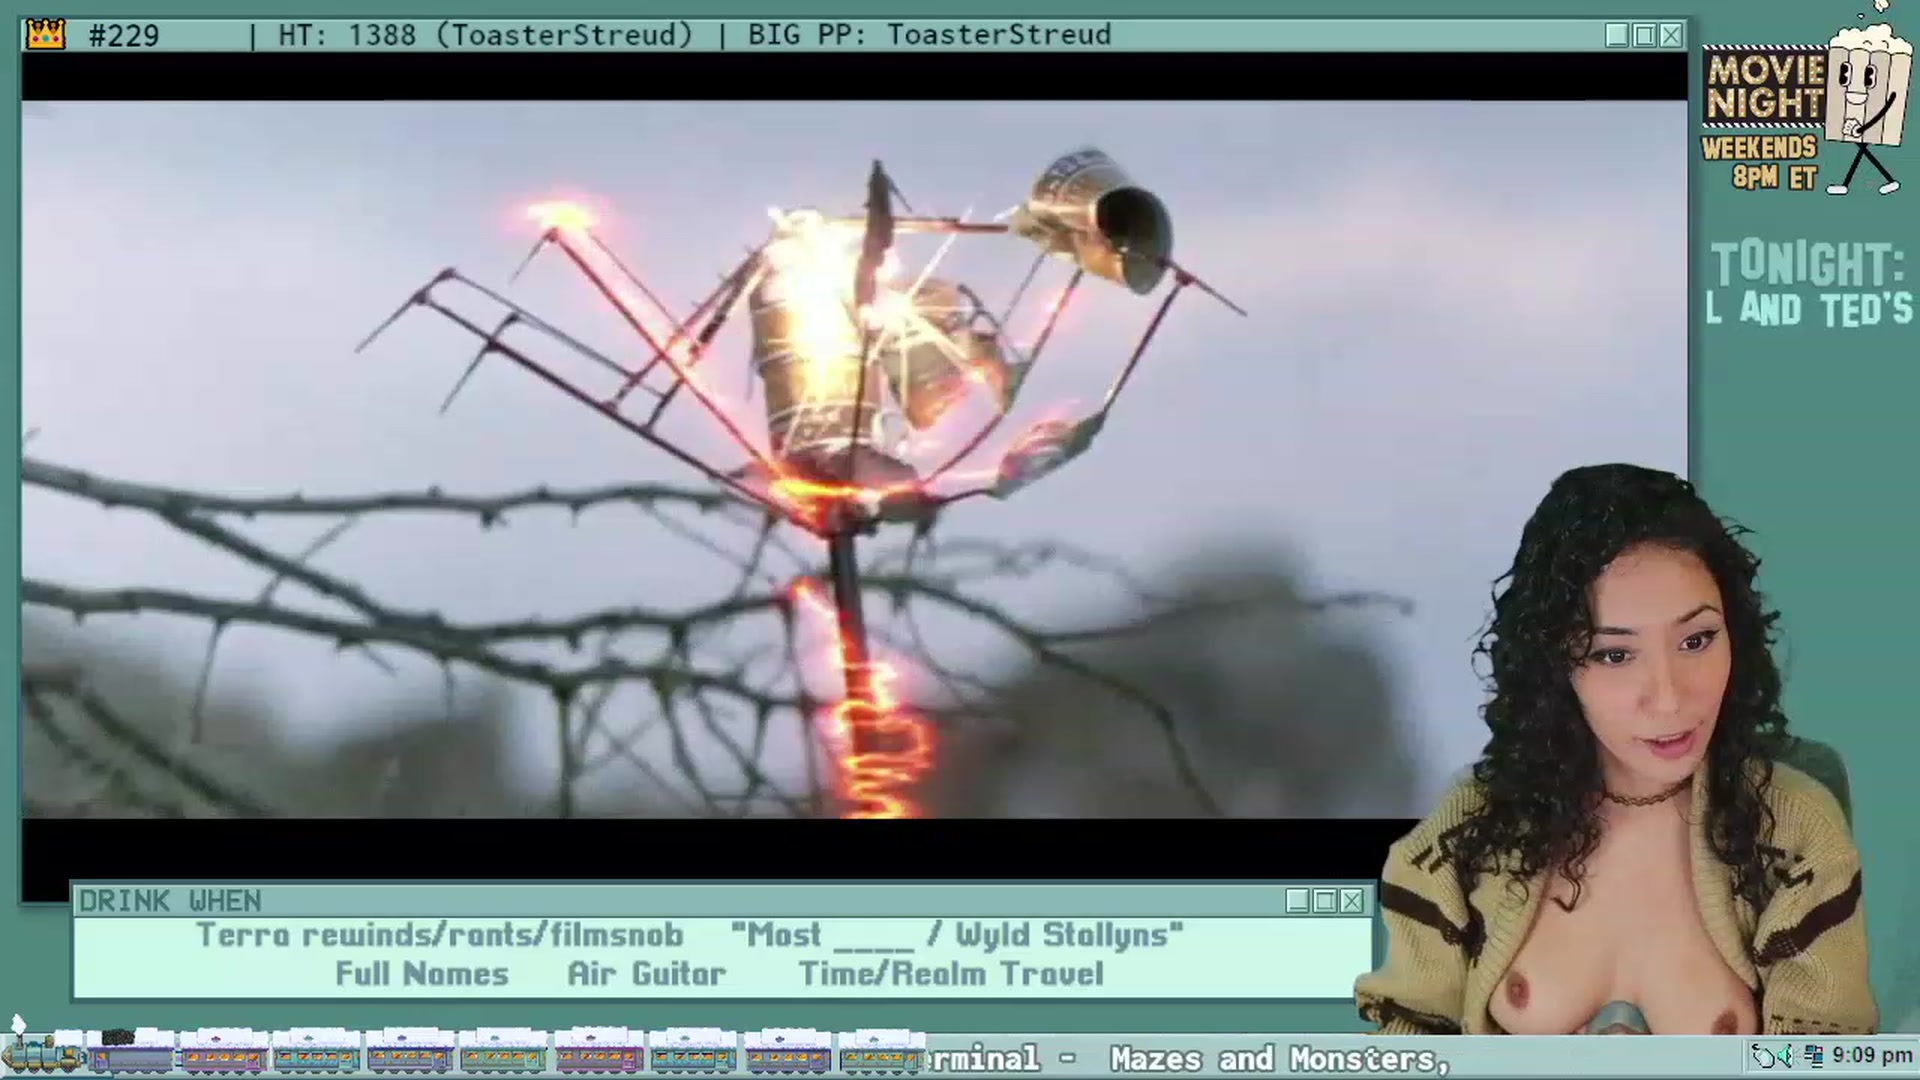Click the TONIGHT: heading
The width and height of the screenshot is (1920, 1080).
[1808, 264]
